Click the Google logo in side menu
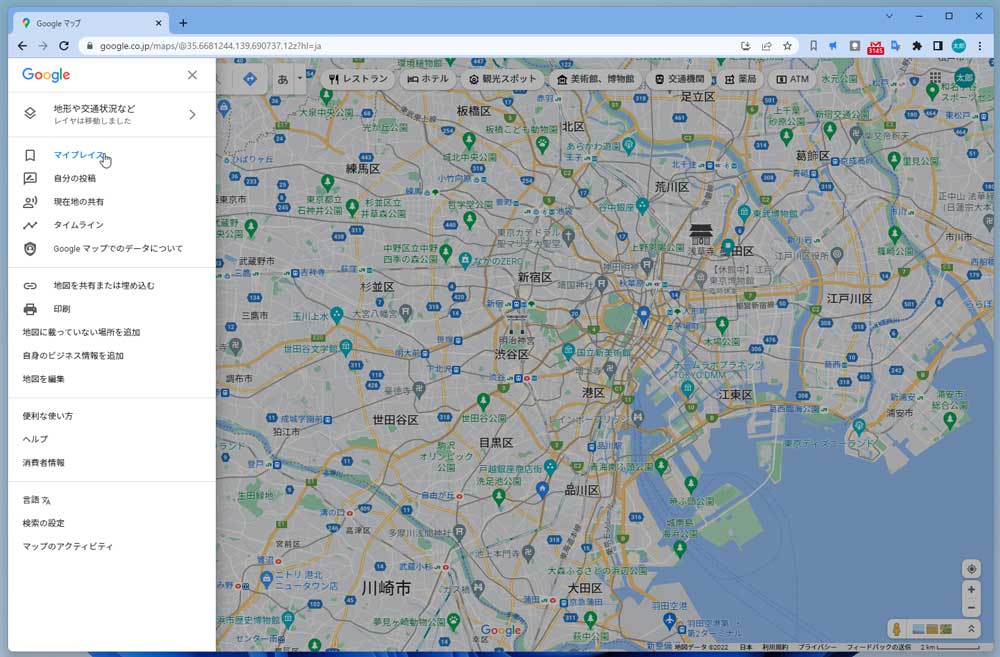1000x657 pixels. click(x=46, y=75)
